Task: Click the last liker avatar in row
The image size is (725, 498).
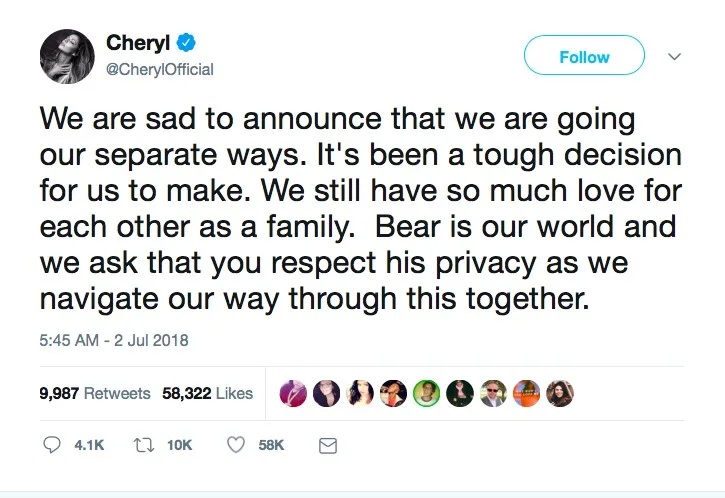Action: (561, 393)
